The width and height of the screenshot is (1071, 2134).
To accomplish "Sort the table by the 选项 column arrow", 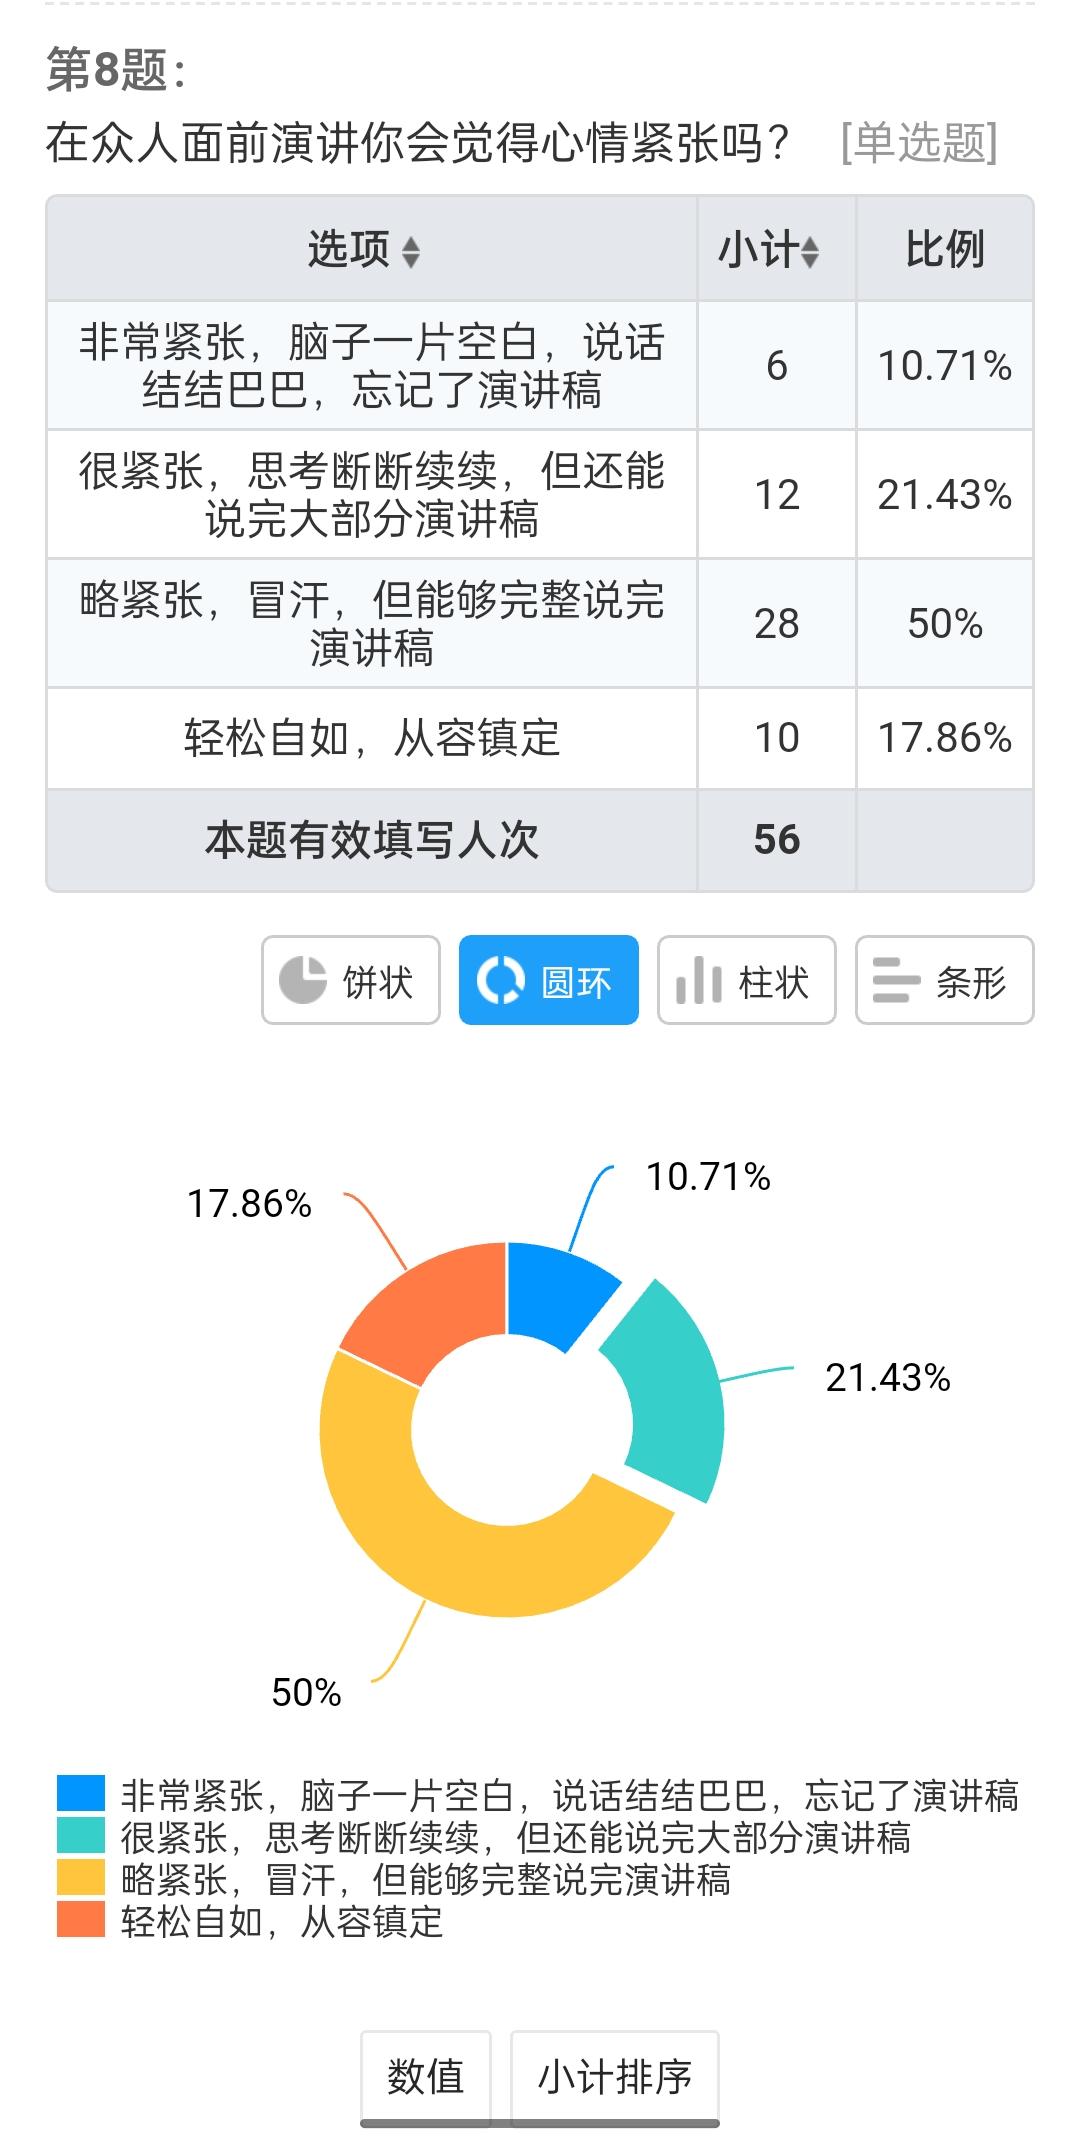I will pyautogui.click(x=410, y=251).
